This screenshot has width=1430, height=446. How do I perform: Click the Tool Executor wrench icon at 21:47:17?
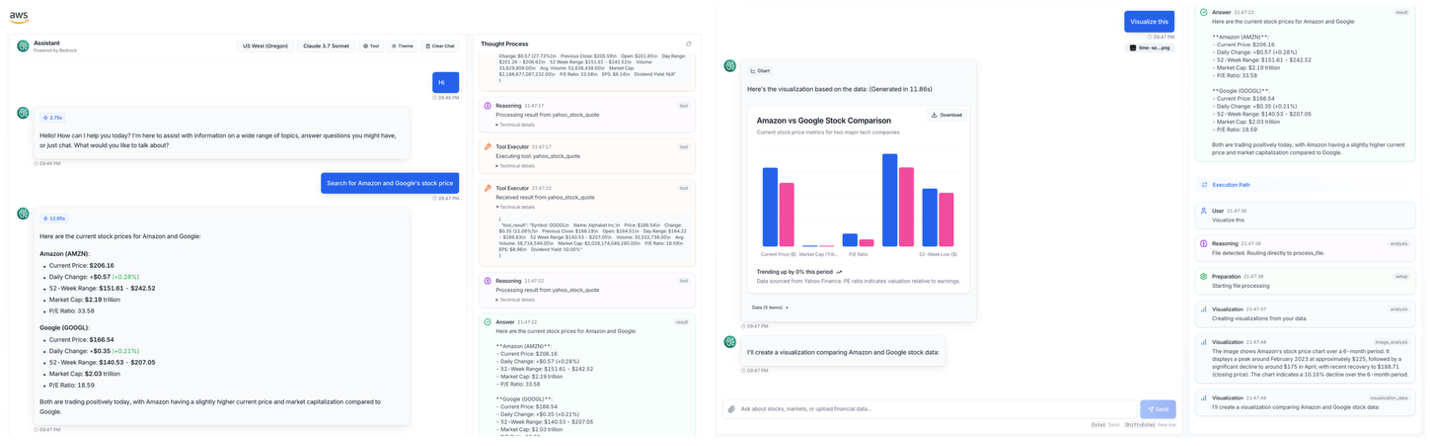coord(488,147)
